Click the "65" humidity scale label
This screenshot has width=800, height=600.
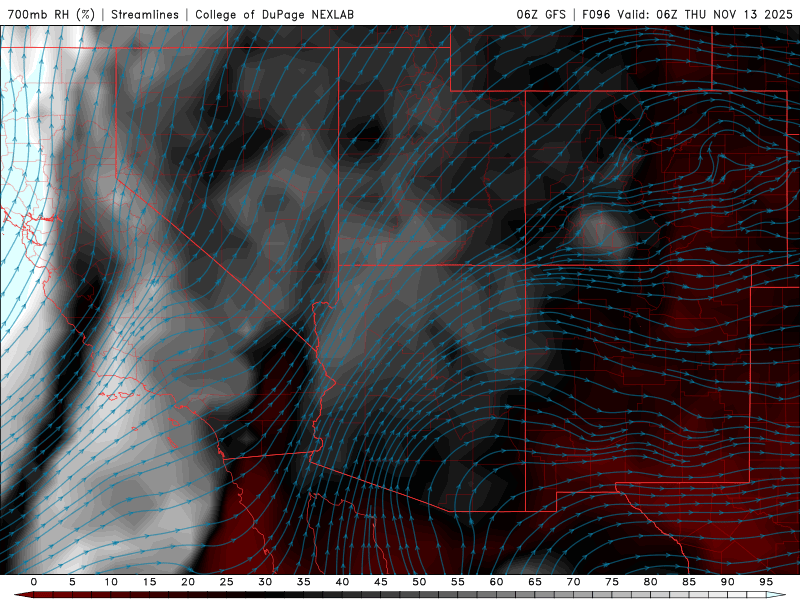534,582
